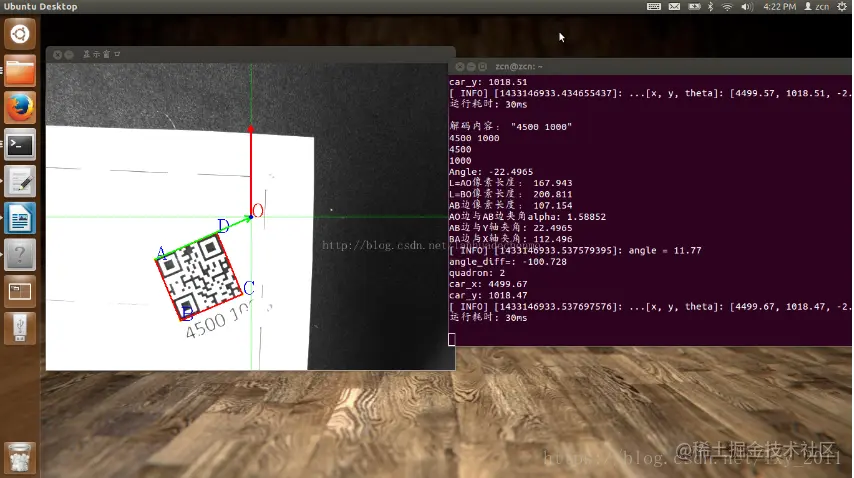This screenshot has height=478, width=854.
Task: Maximize the zcn@zcn terminal window
Action: point(483,66)
